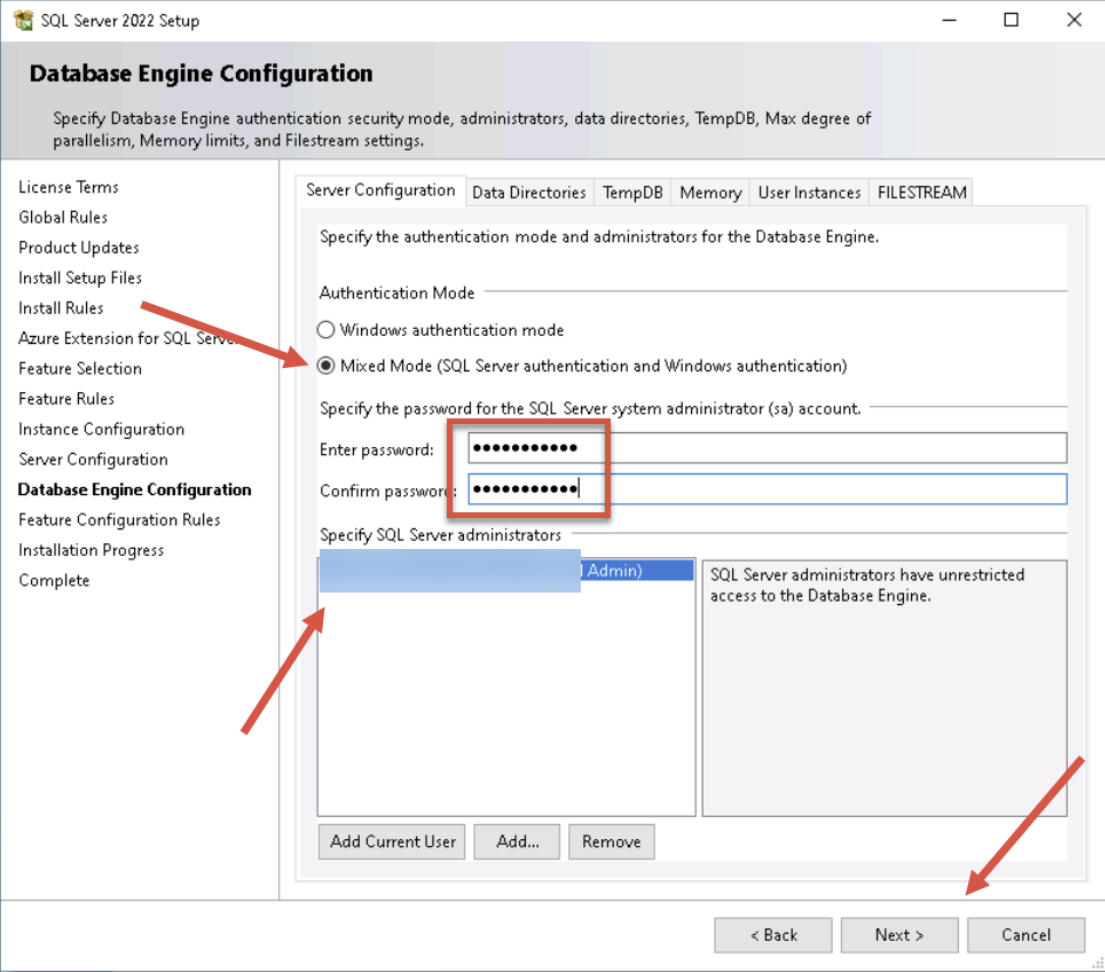The image size is (1105, 972).
Task: Click the Add... button
Action: 517,842
